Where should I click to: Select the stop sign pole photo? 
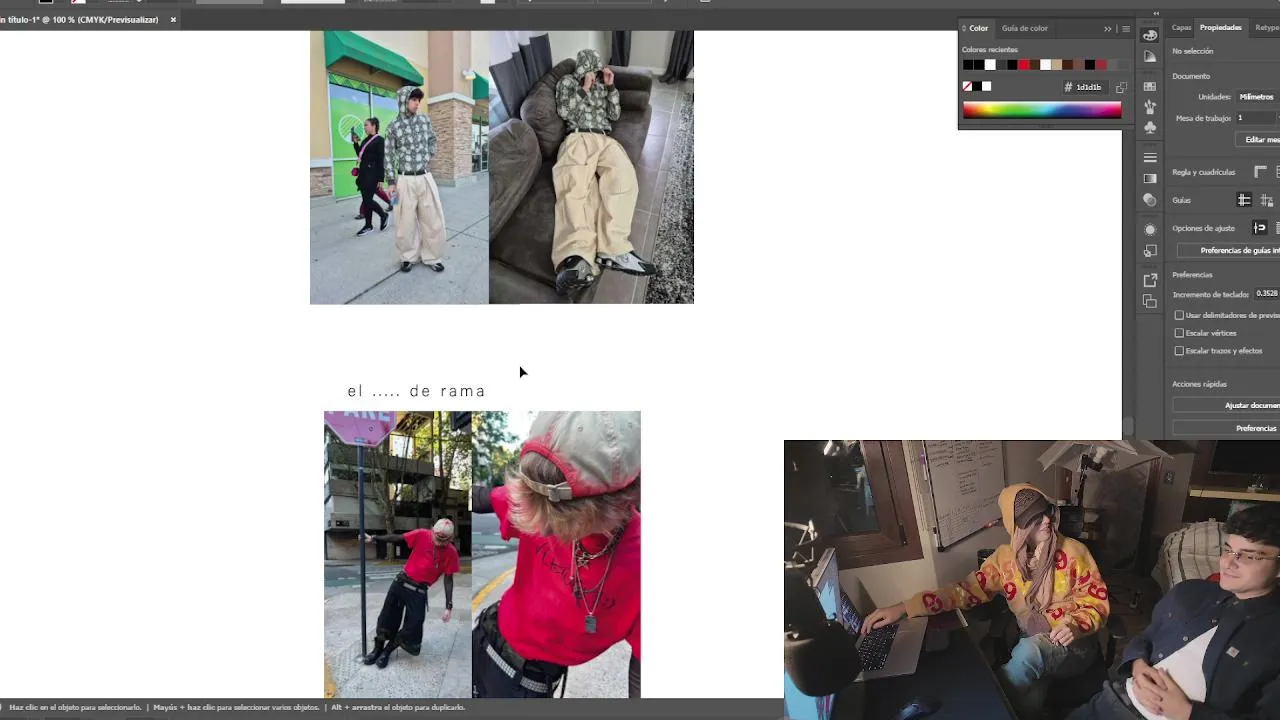tap(398, 554)
